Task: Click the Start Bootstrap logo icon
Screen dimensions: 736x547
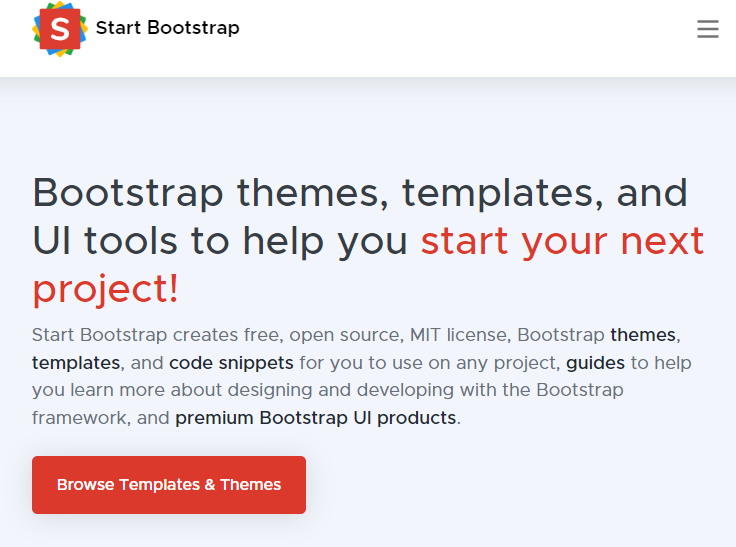Action: (60, 29)
